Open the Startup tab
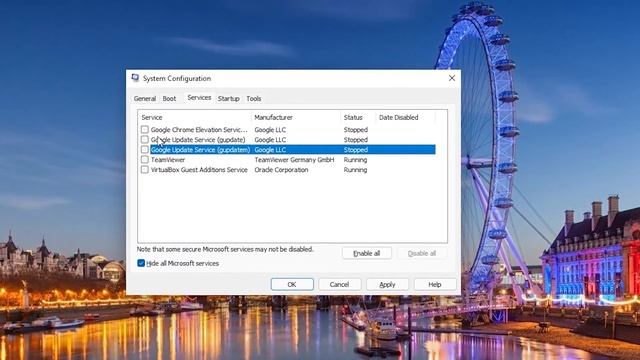 coord(229,98)
